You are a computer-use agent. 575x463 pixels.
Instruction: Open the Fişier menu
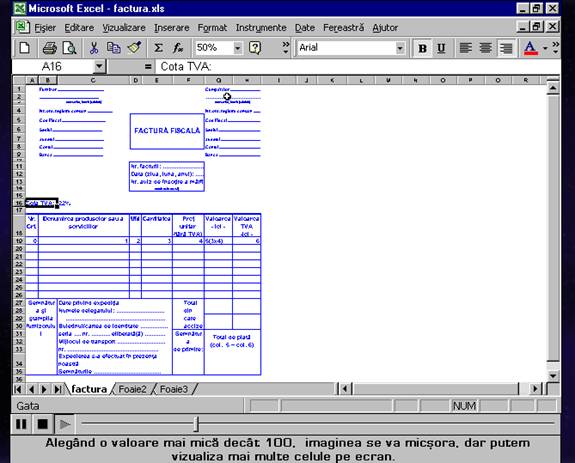point(45,28)
